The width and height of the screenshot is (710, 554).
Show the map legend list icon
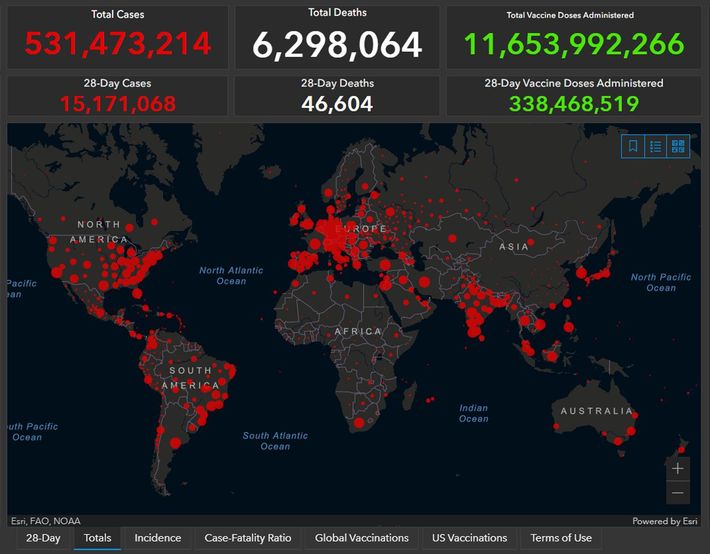point(655,147)
